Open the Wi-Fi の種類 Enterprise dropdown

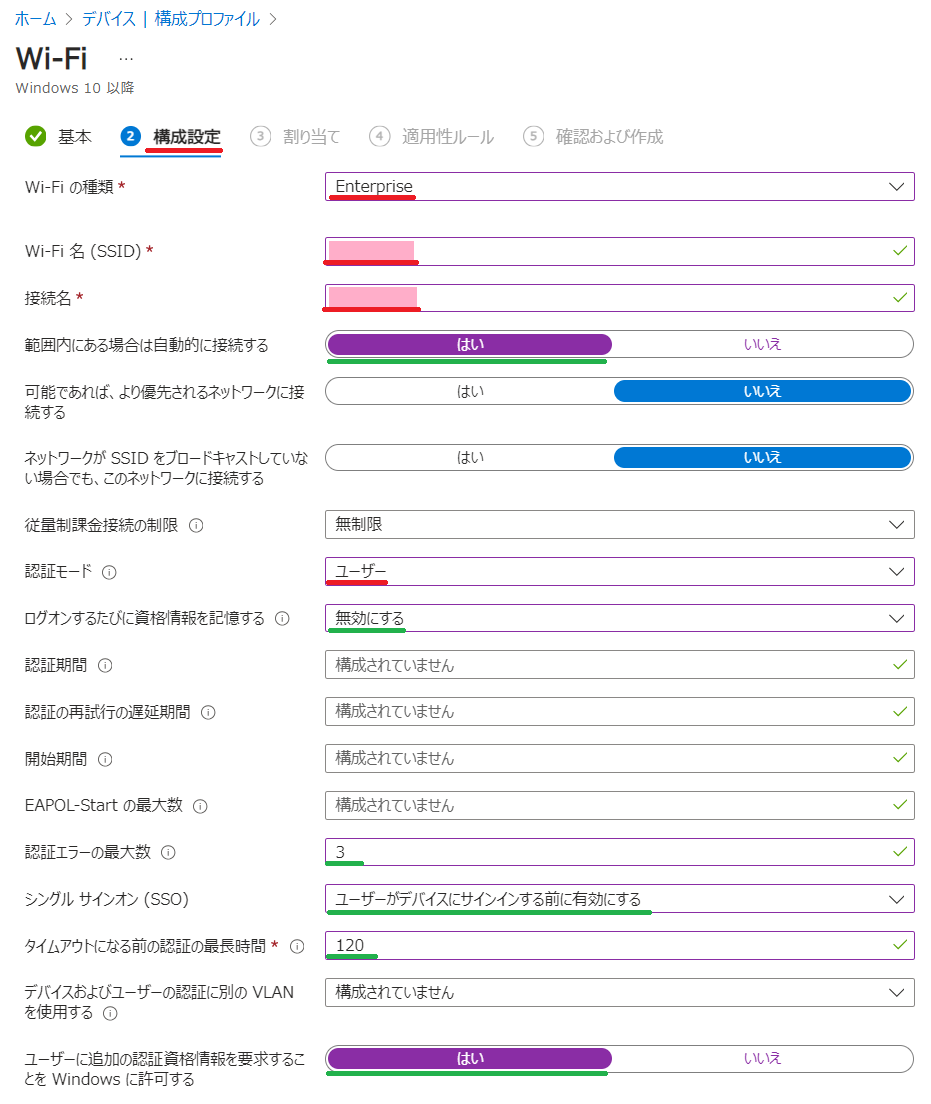(620, 187)
